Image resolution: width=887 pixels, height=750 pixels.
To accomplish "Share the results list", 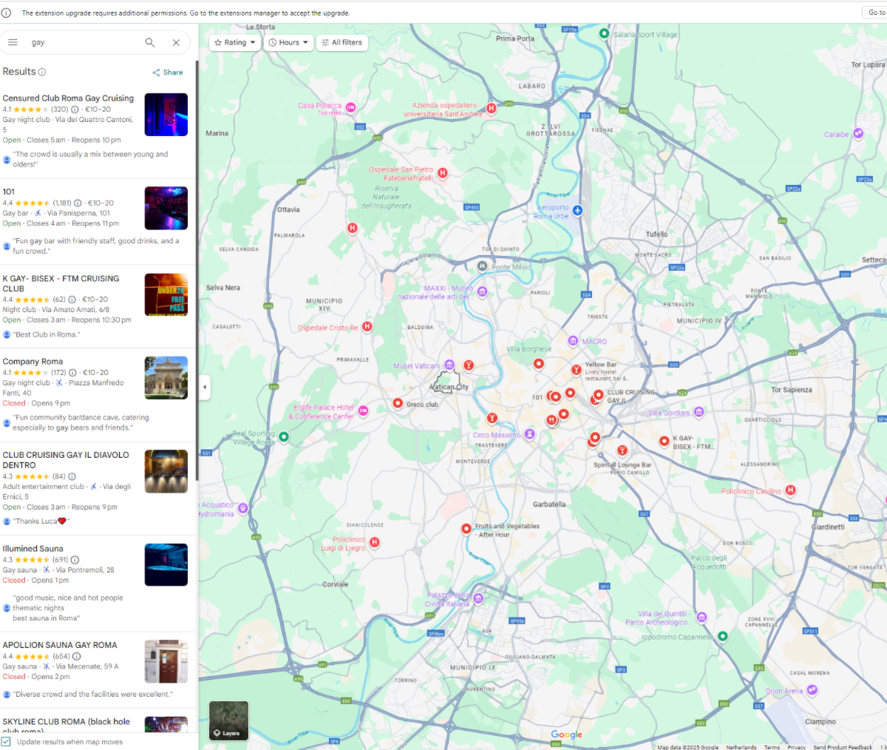I will tap(167, 72).
